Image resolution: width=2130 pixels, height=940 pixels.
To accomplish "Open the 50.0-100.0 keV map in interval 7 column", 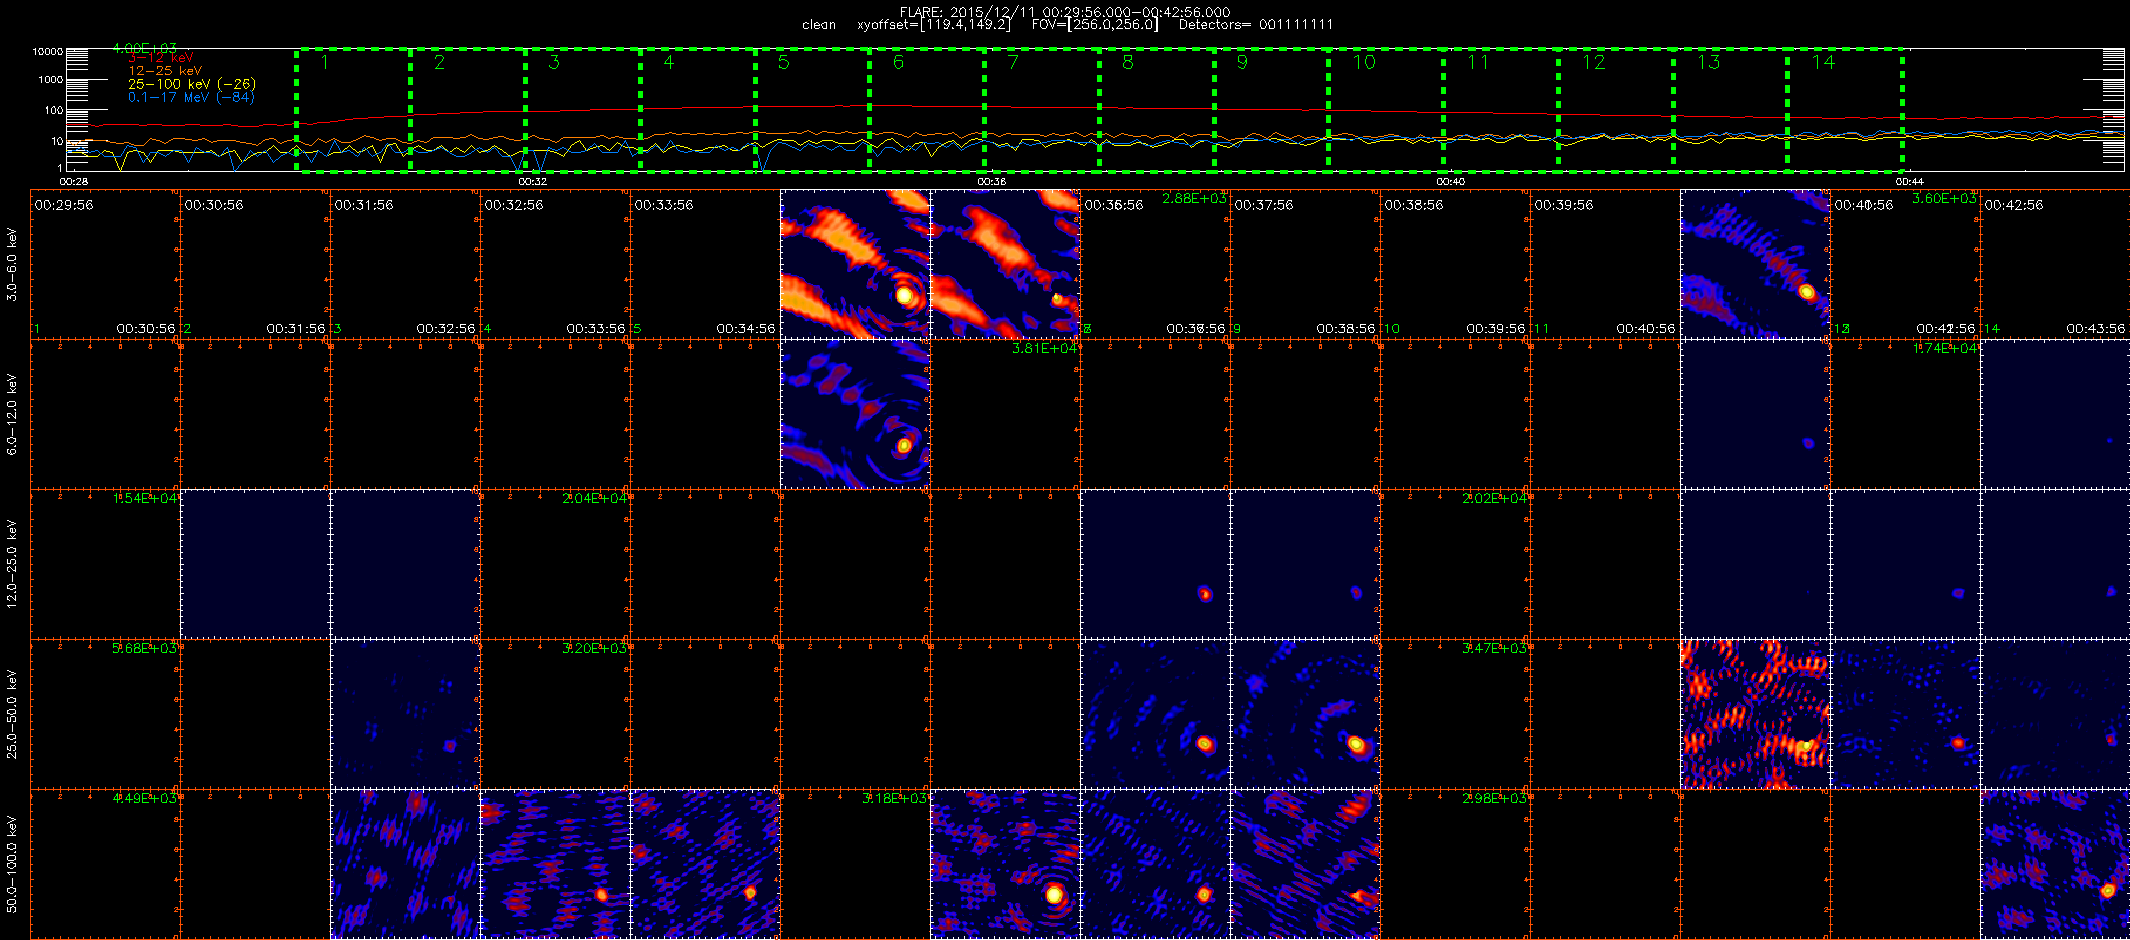I will point(1005,864).
